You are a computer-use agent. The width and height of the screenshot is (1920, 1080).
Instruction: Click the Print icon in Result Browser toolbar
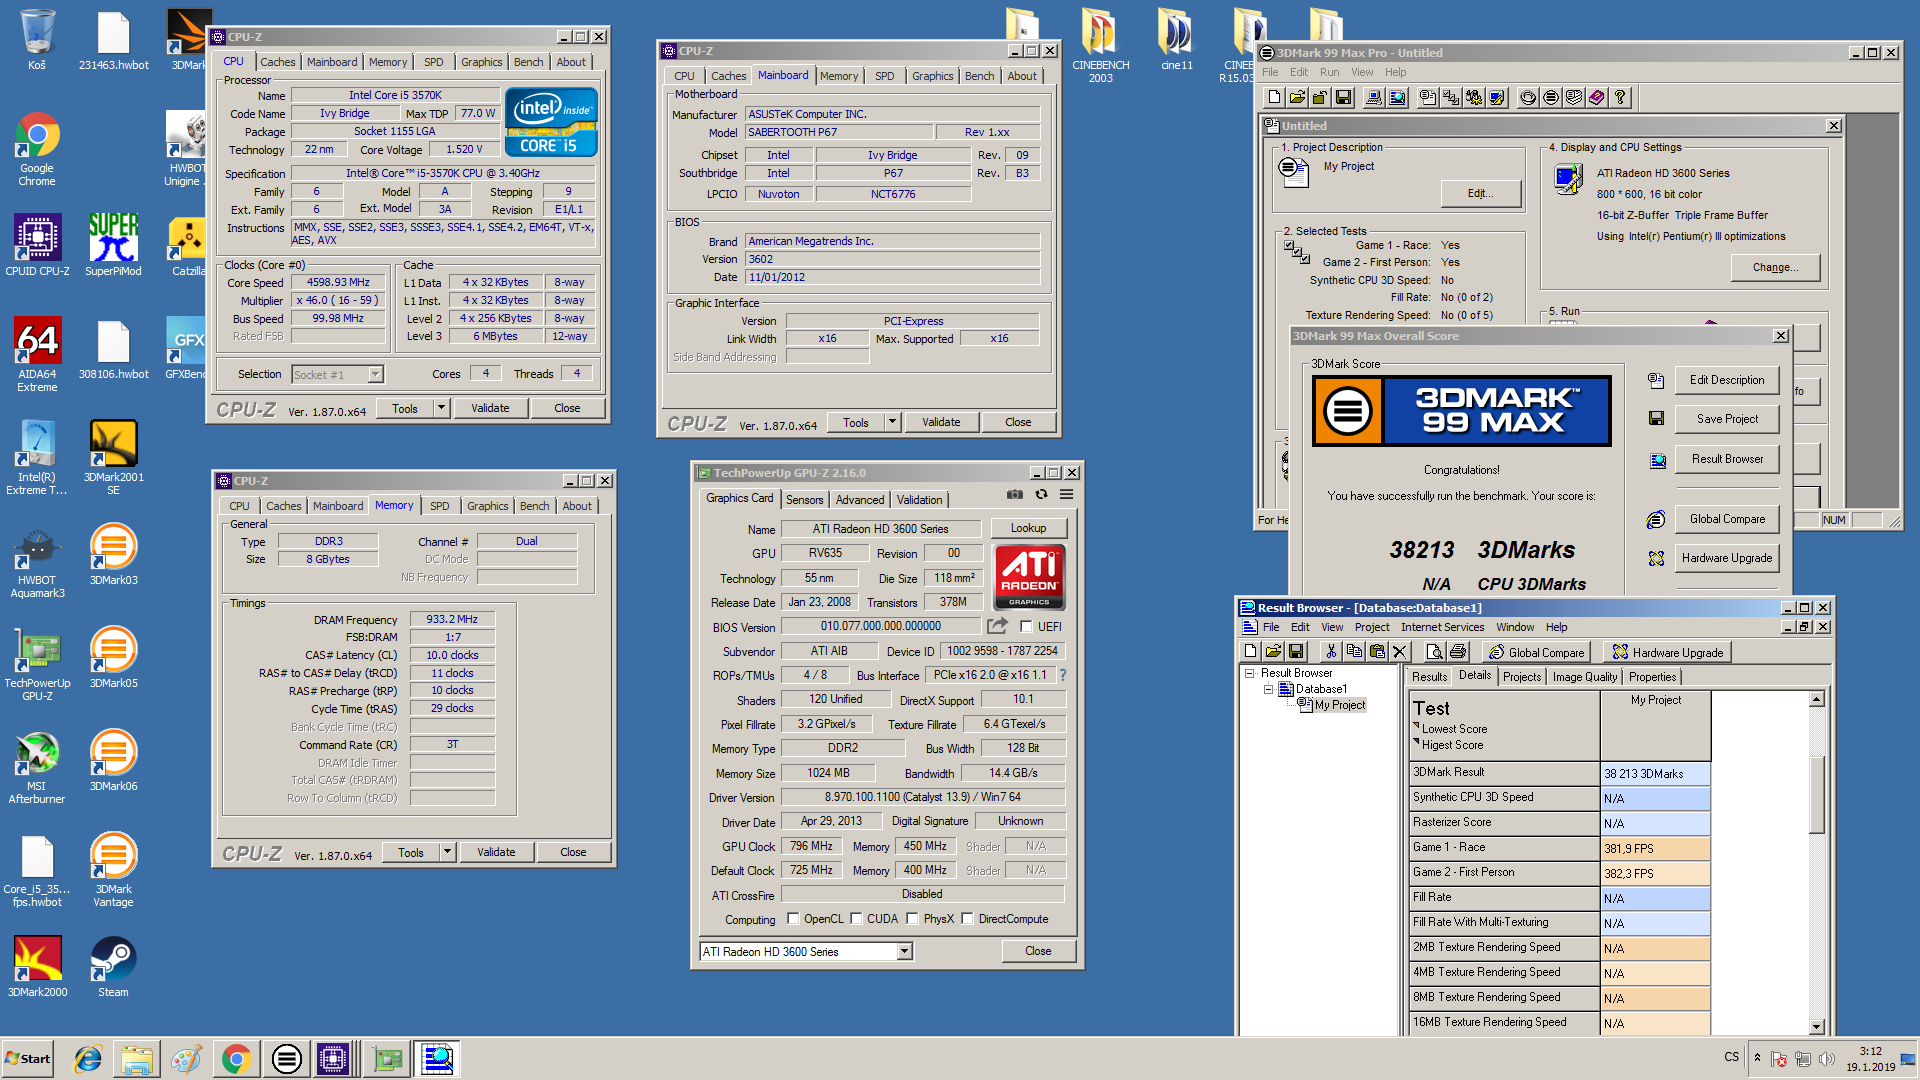[1458, 652]
